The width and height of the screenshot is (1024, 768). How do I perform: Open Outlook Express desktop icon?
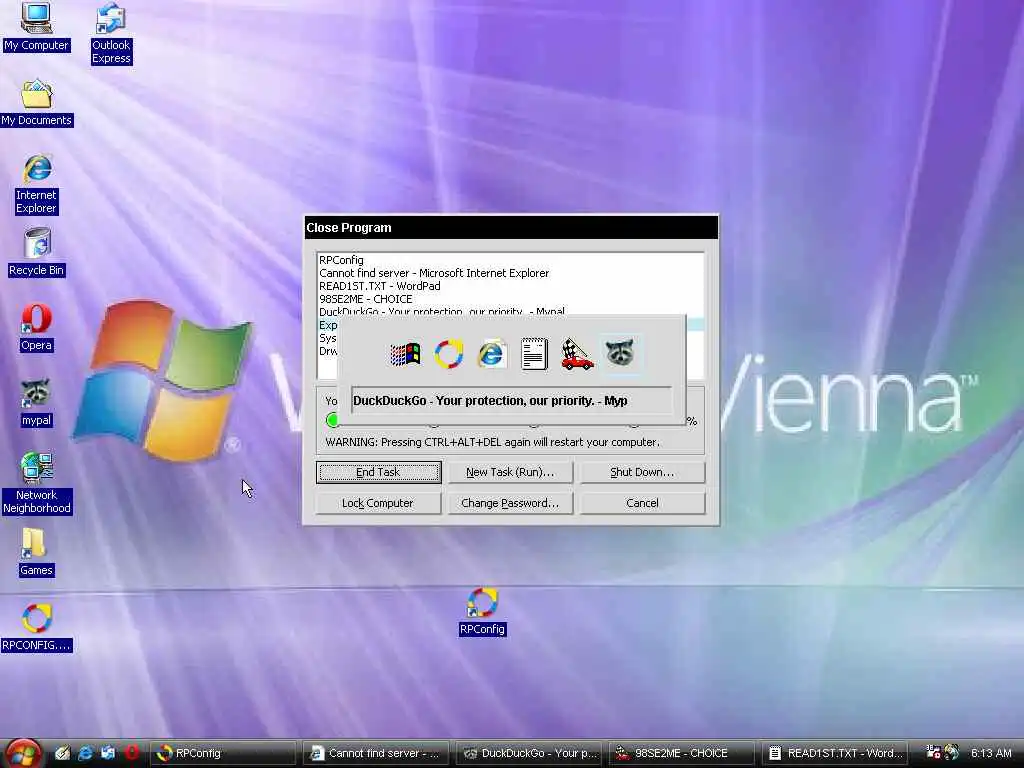coord(111,33)
